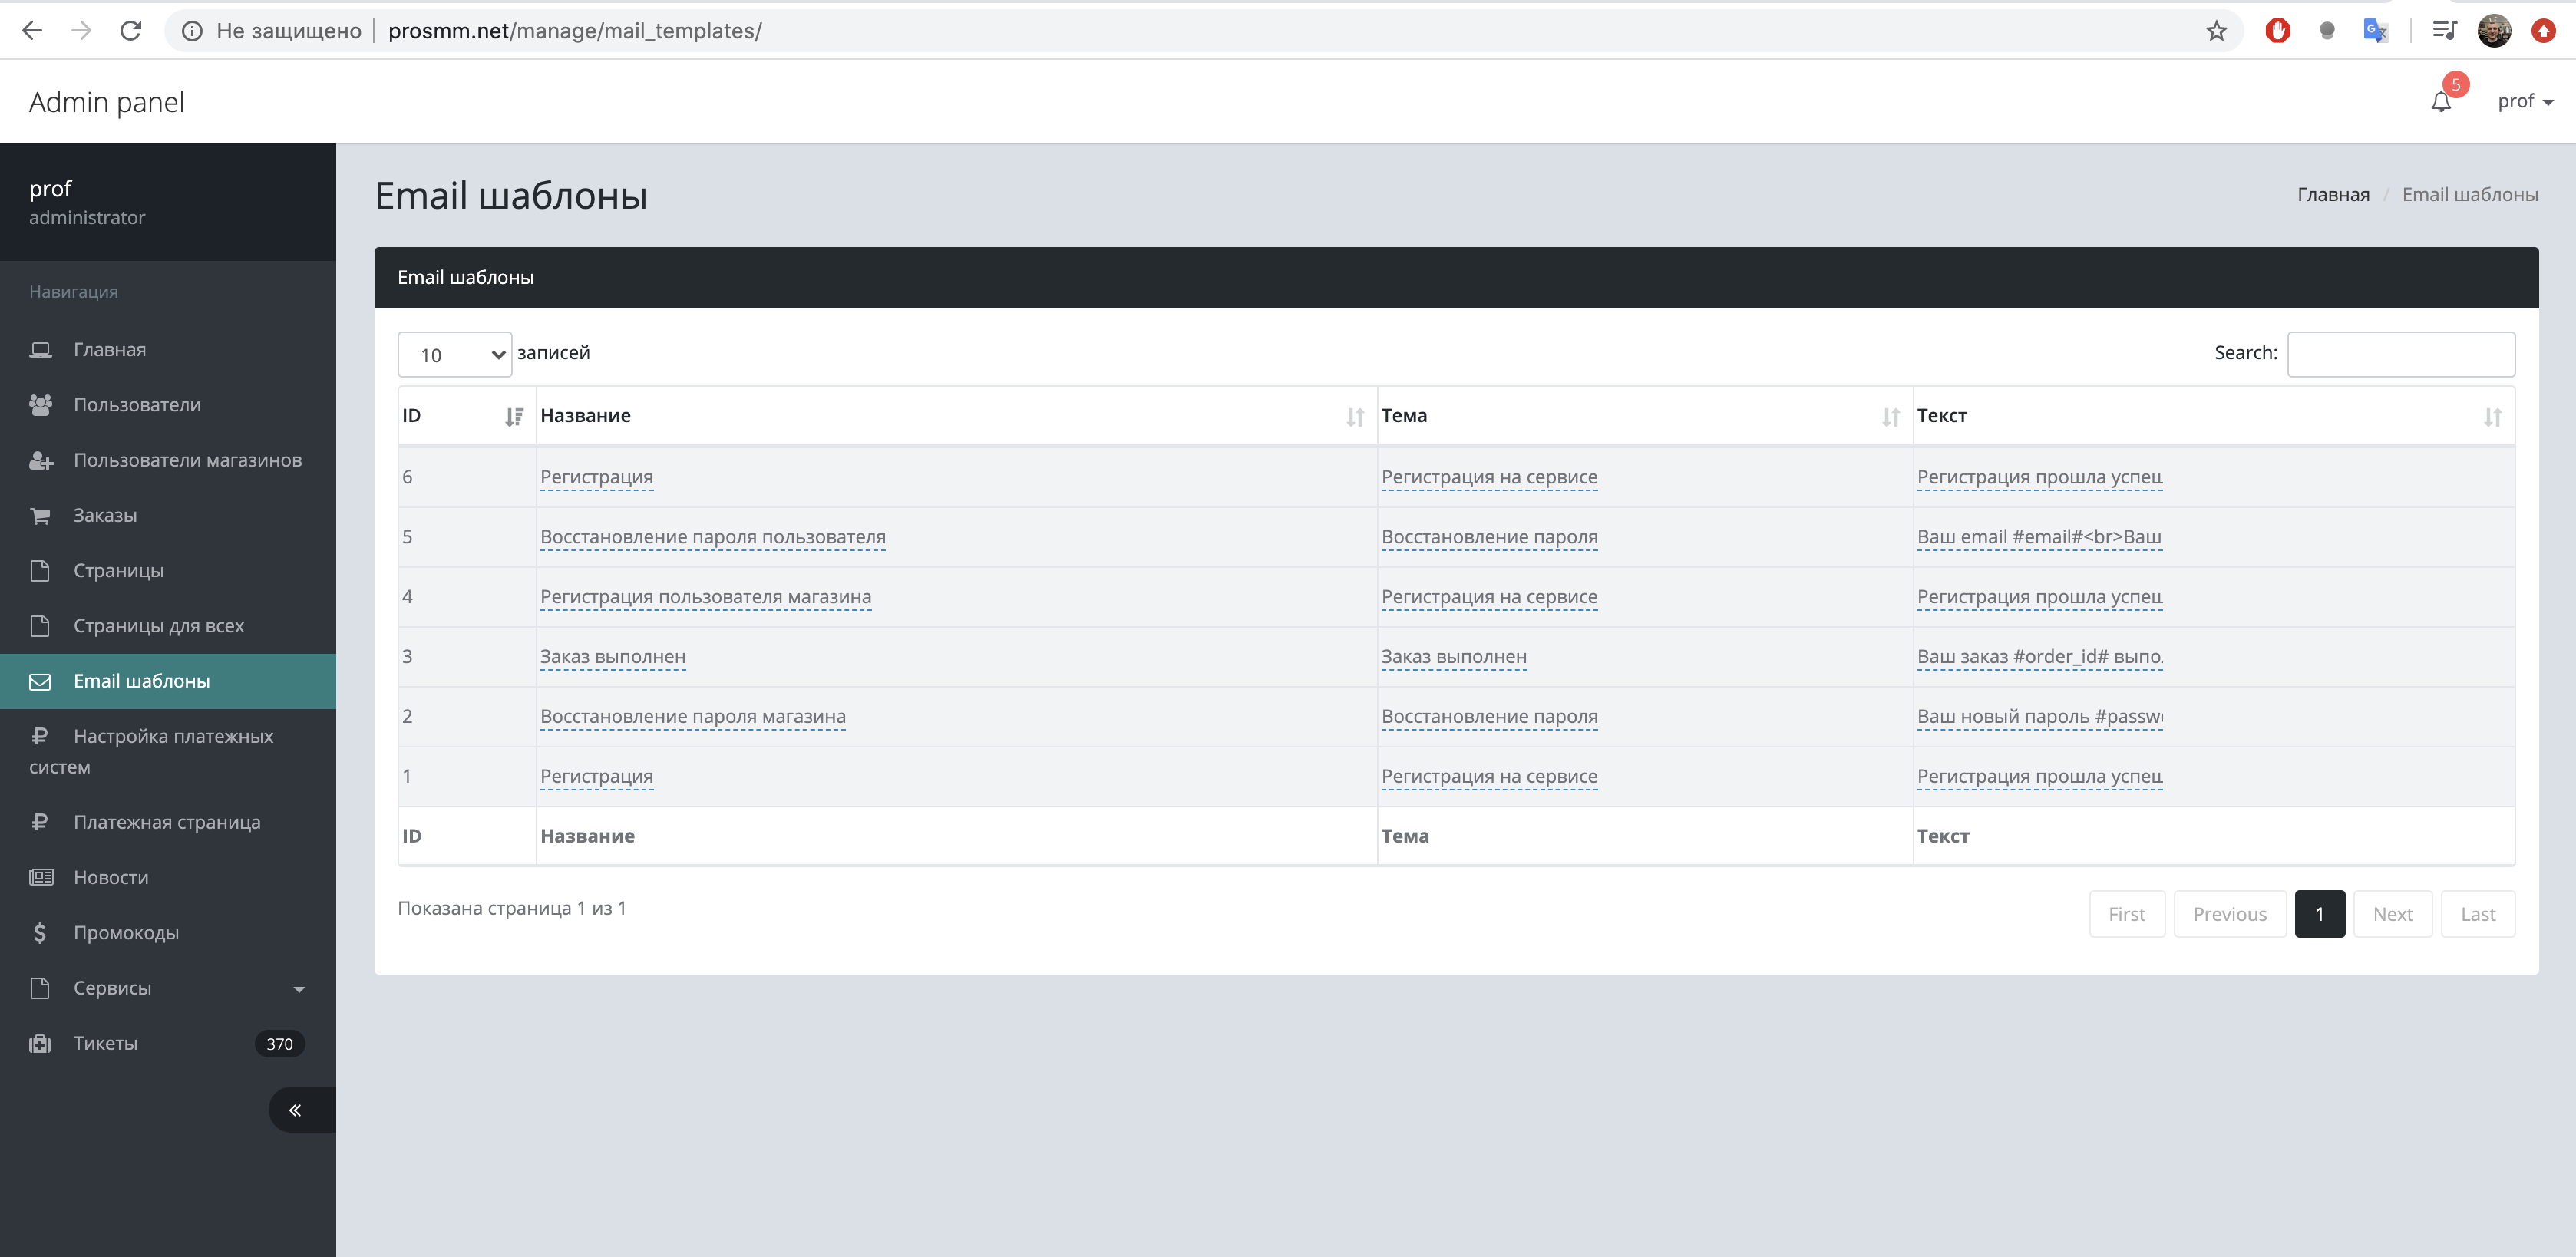Collapse the sidebar with double-chevron button
Viewport: 2576px width, 1257px height.
tap(302, 1109)
